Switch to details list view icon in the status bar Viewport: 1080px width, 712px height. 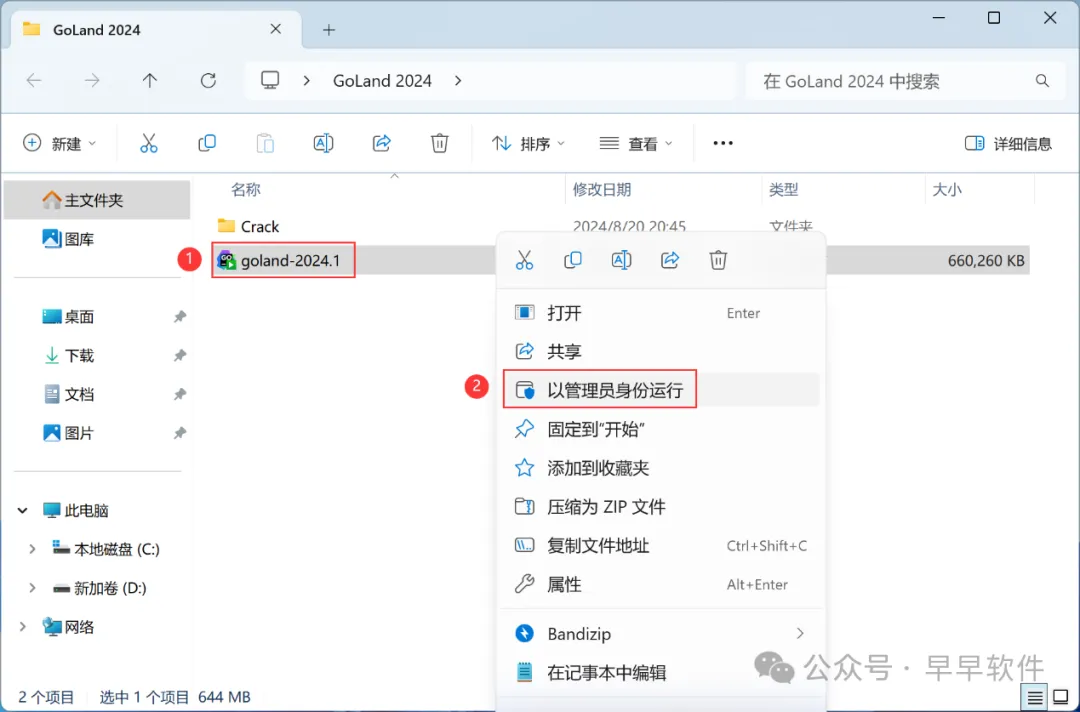(1035, 698)
